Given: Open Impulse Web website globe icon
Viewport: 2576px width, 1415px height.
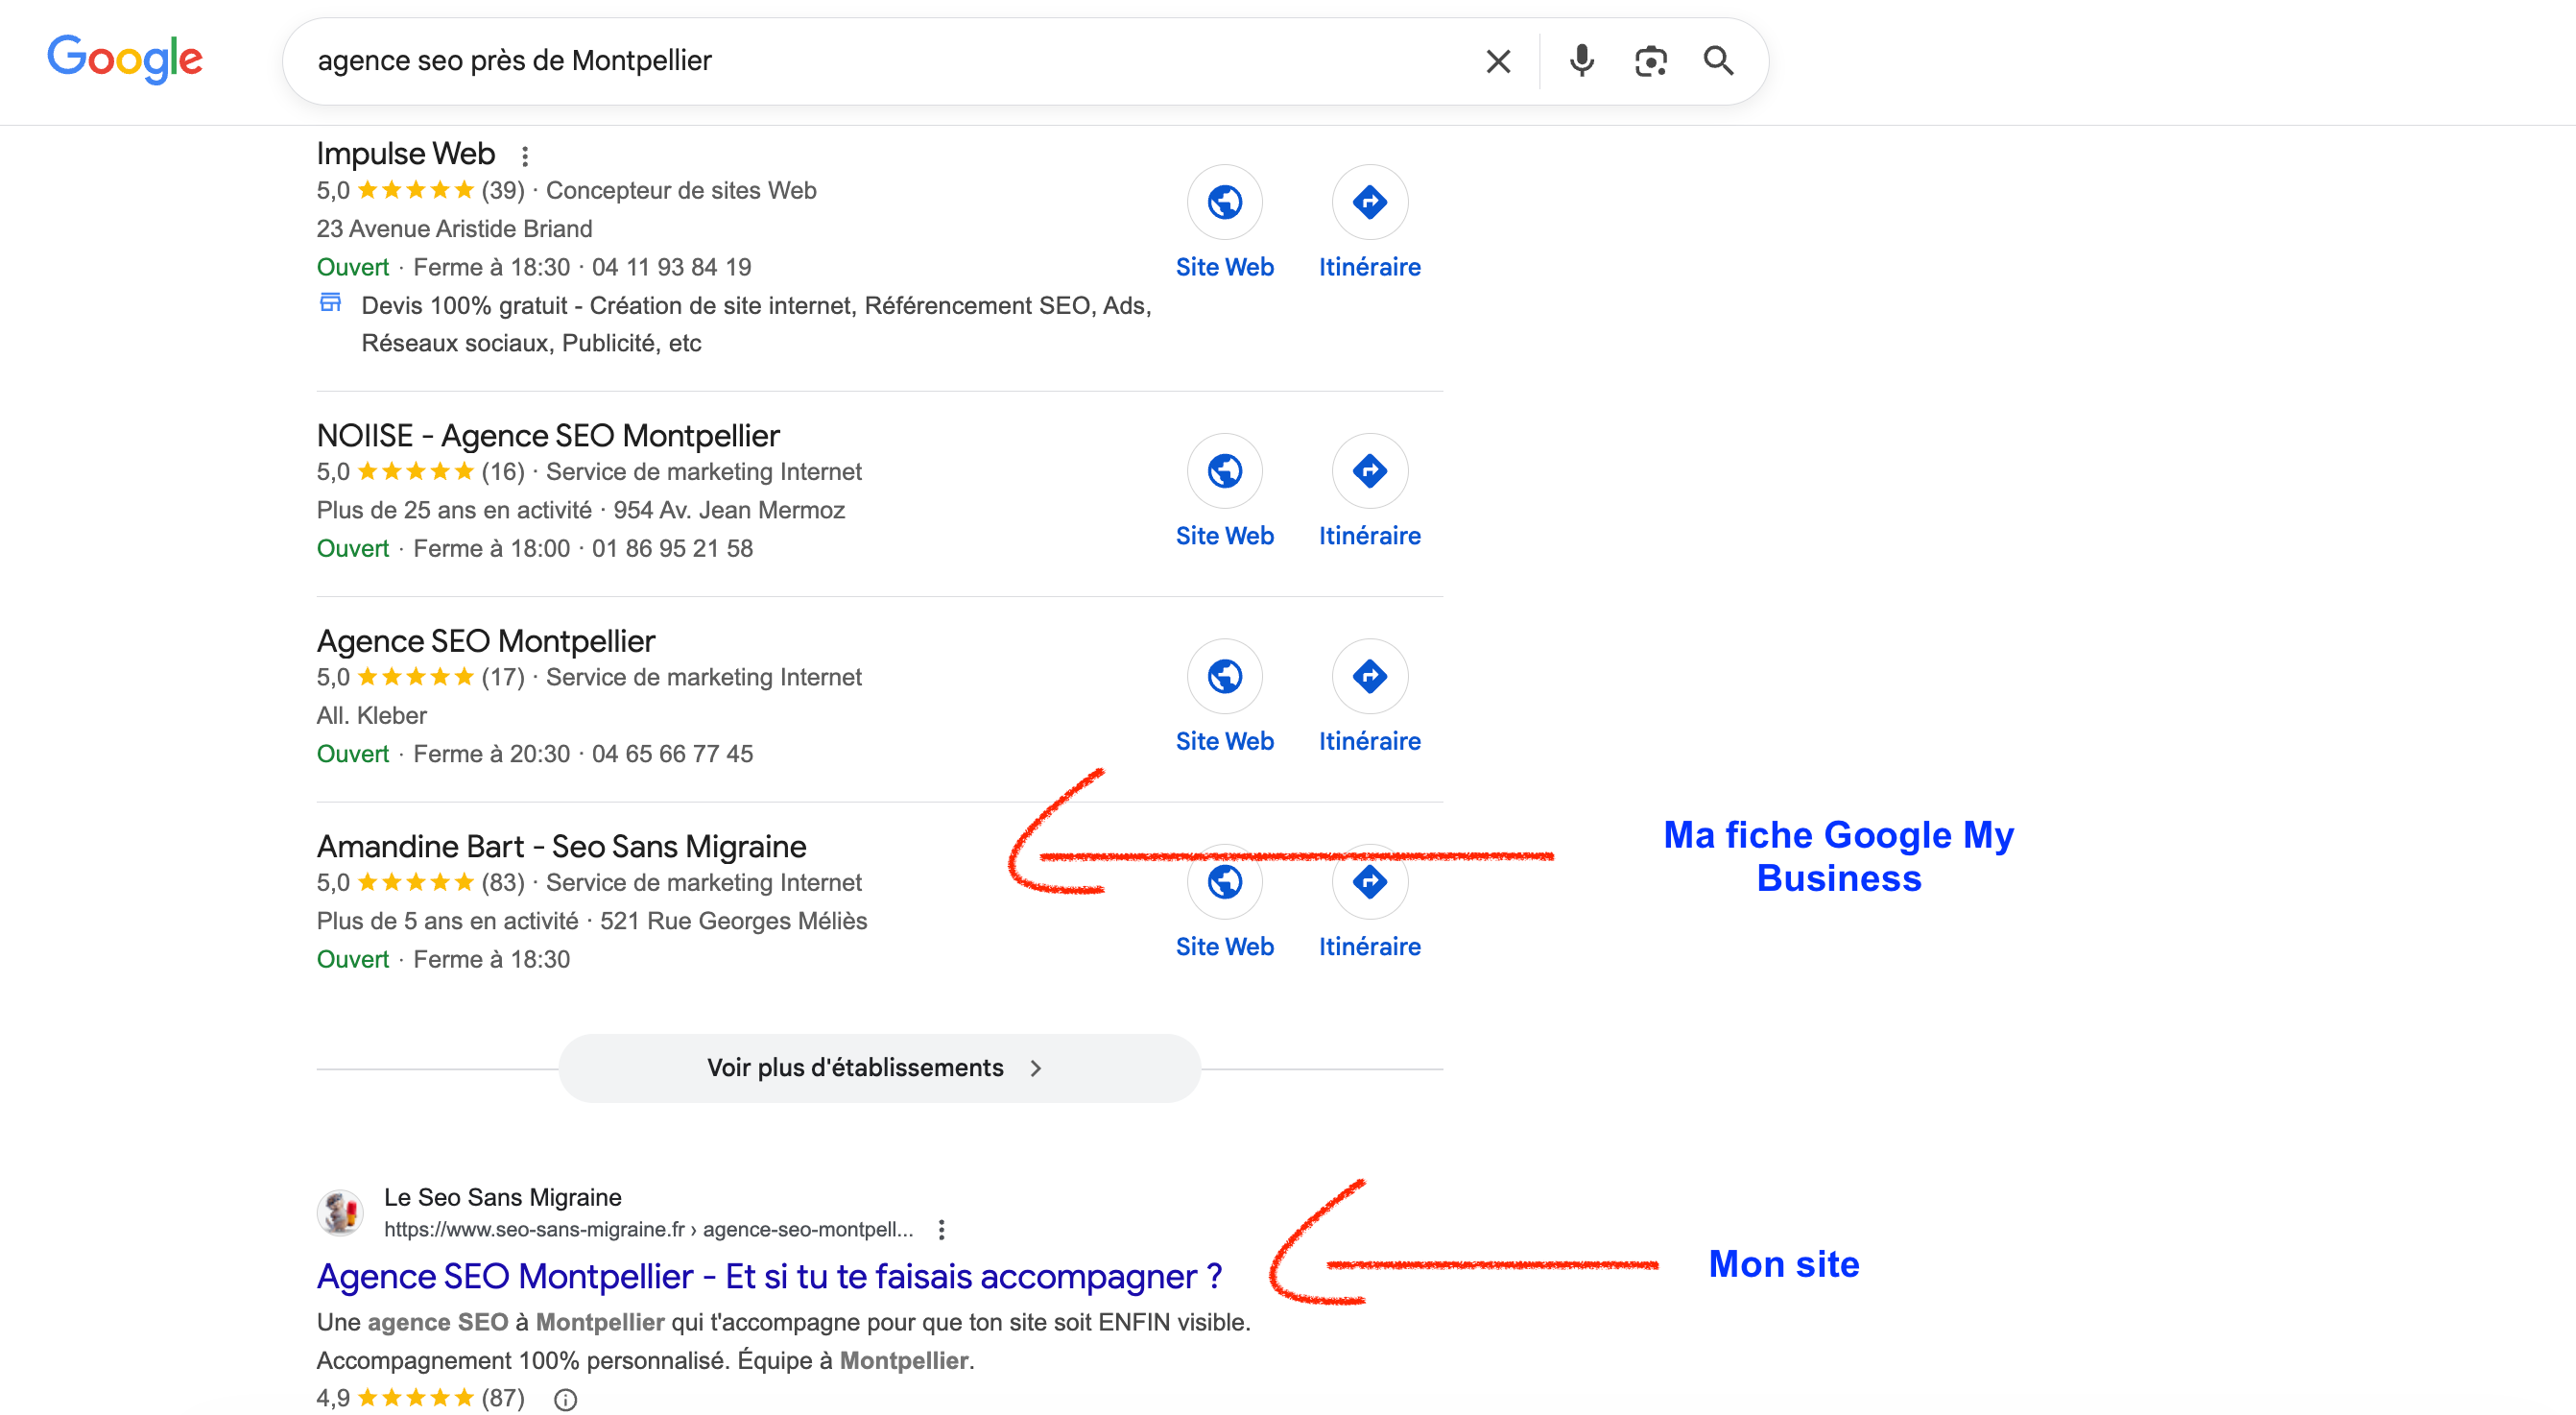Looking at the screenshot, I should (x=1224, y=203).
